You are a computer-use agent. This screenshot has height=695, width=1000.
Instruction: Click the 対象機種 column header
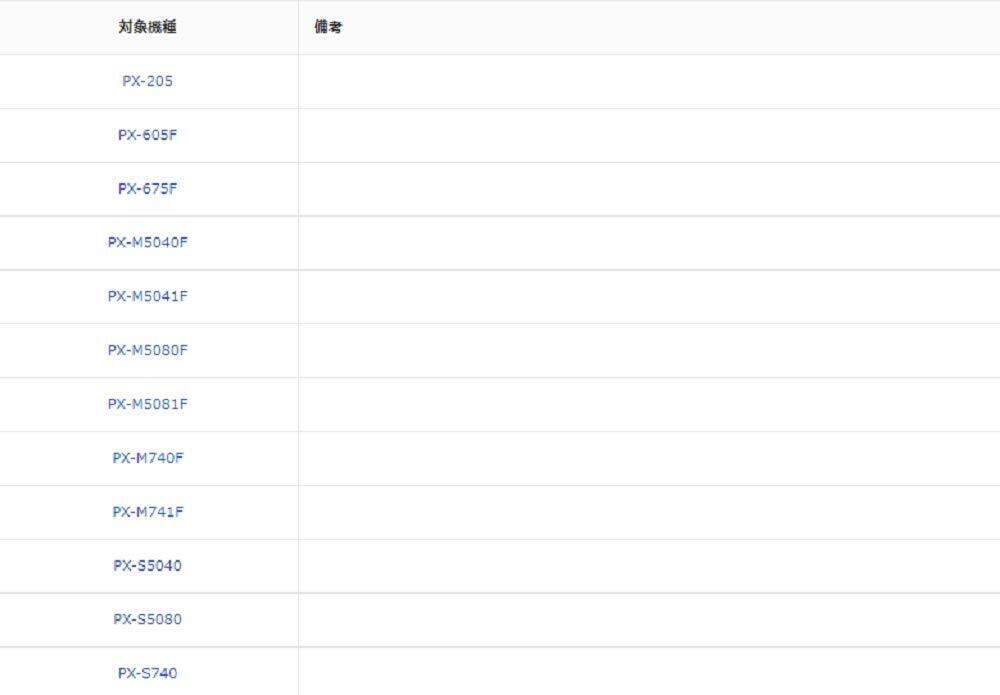coord(147,27)
